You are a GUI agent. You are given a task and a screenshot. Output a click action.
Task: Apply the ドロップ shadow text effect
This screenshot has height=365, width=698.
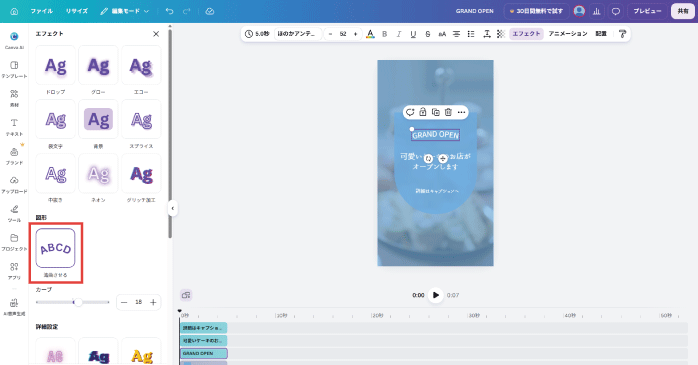pos(56,65)
